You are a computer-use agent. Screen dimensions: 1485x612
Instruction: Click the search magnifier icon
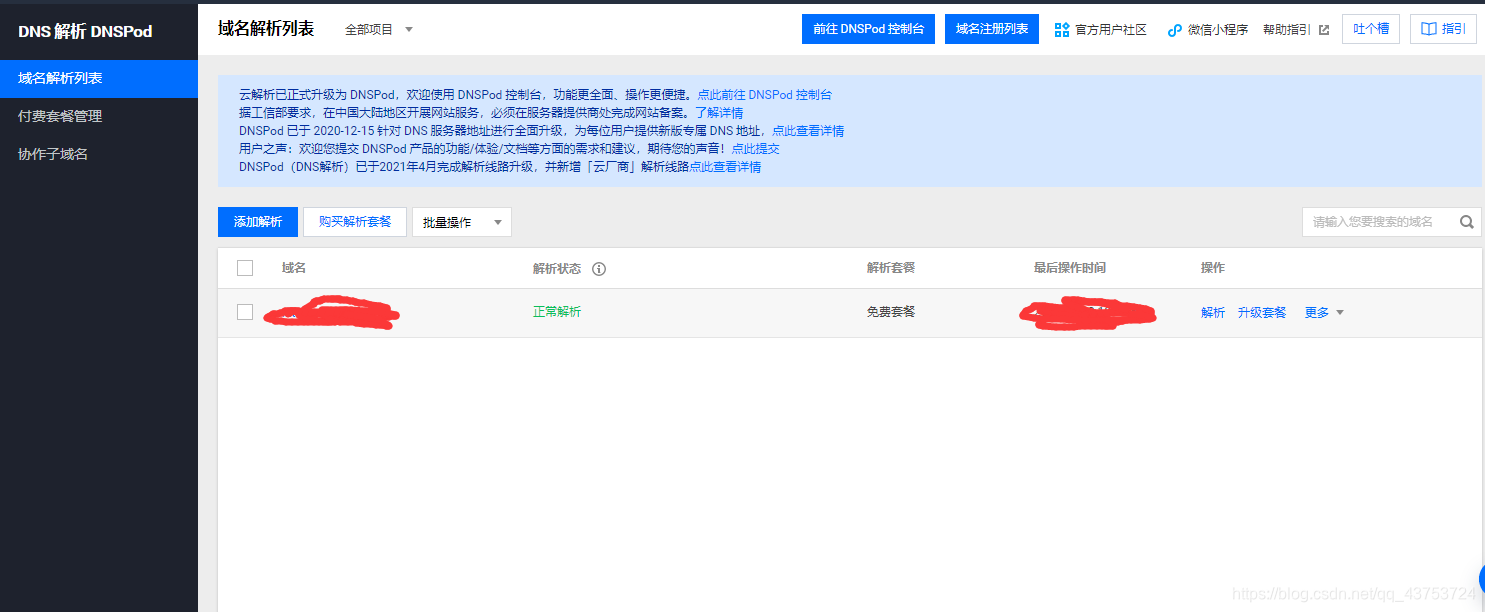click(1466, 222)
